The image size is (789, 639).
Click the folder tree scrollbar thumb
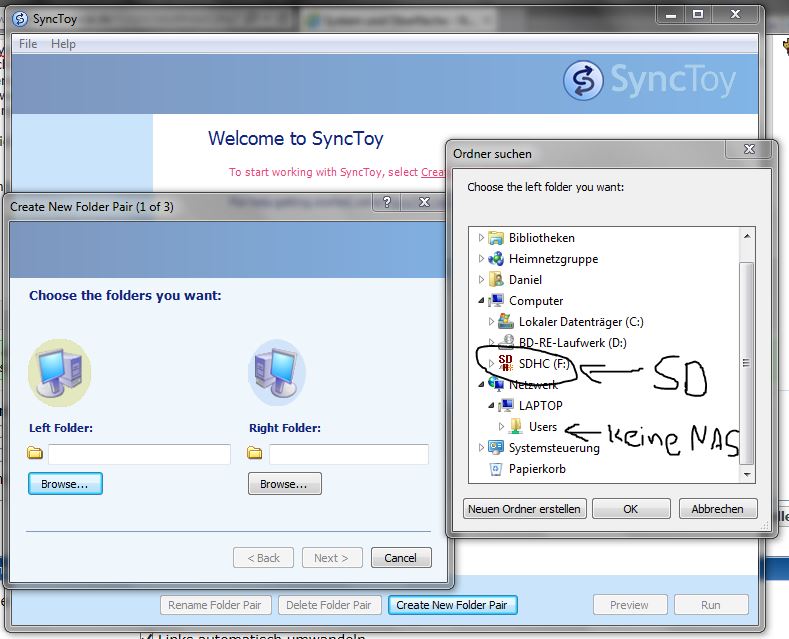coord(747,363)
